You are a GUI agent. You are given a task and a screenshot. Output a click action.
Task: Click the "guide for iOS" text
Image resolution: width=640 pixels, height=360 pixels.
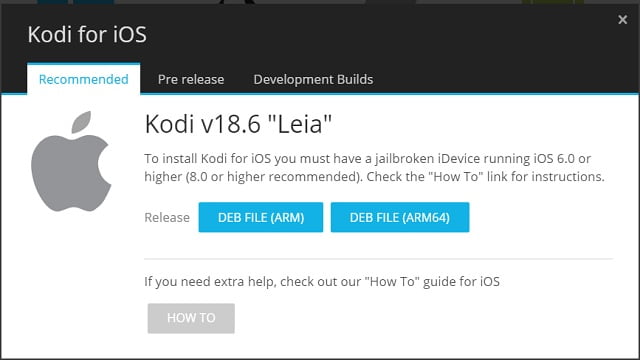coord(461,282)
